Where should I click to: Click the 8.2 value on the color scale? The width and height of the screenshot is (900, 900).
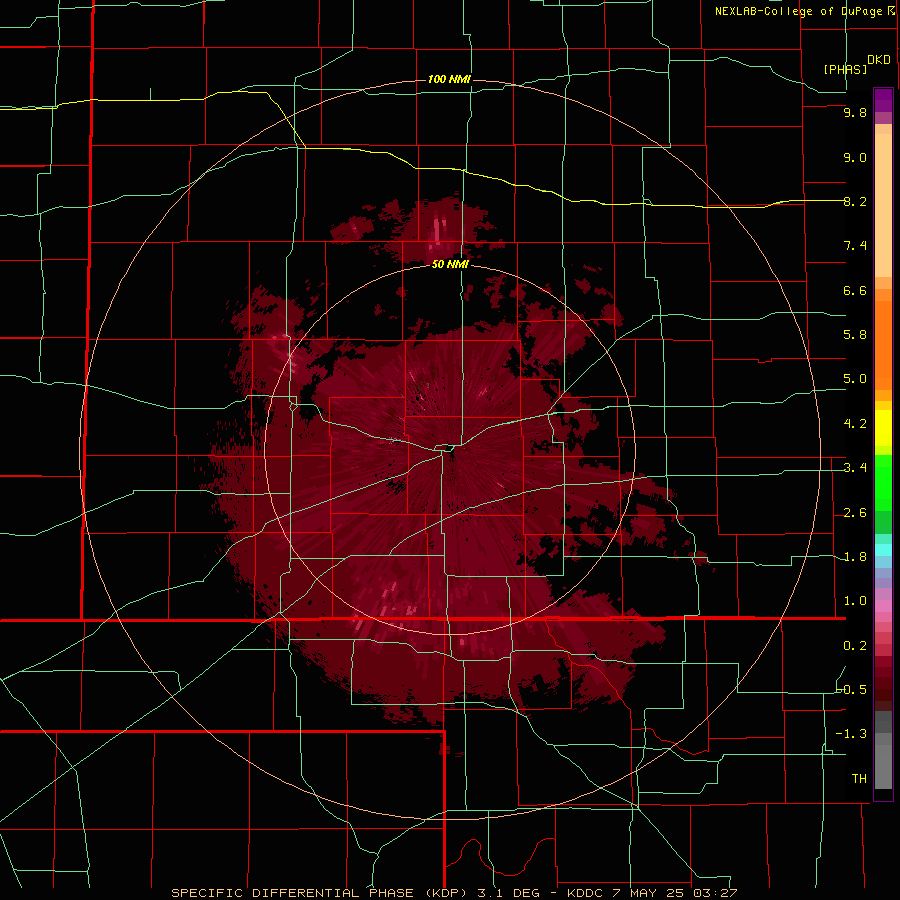(855, 201)
